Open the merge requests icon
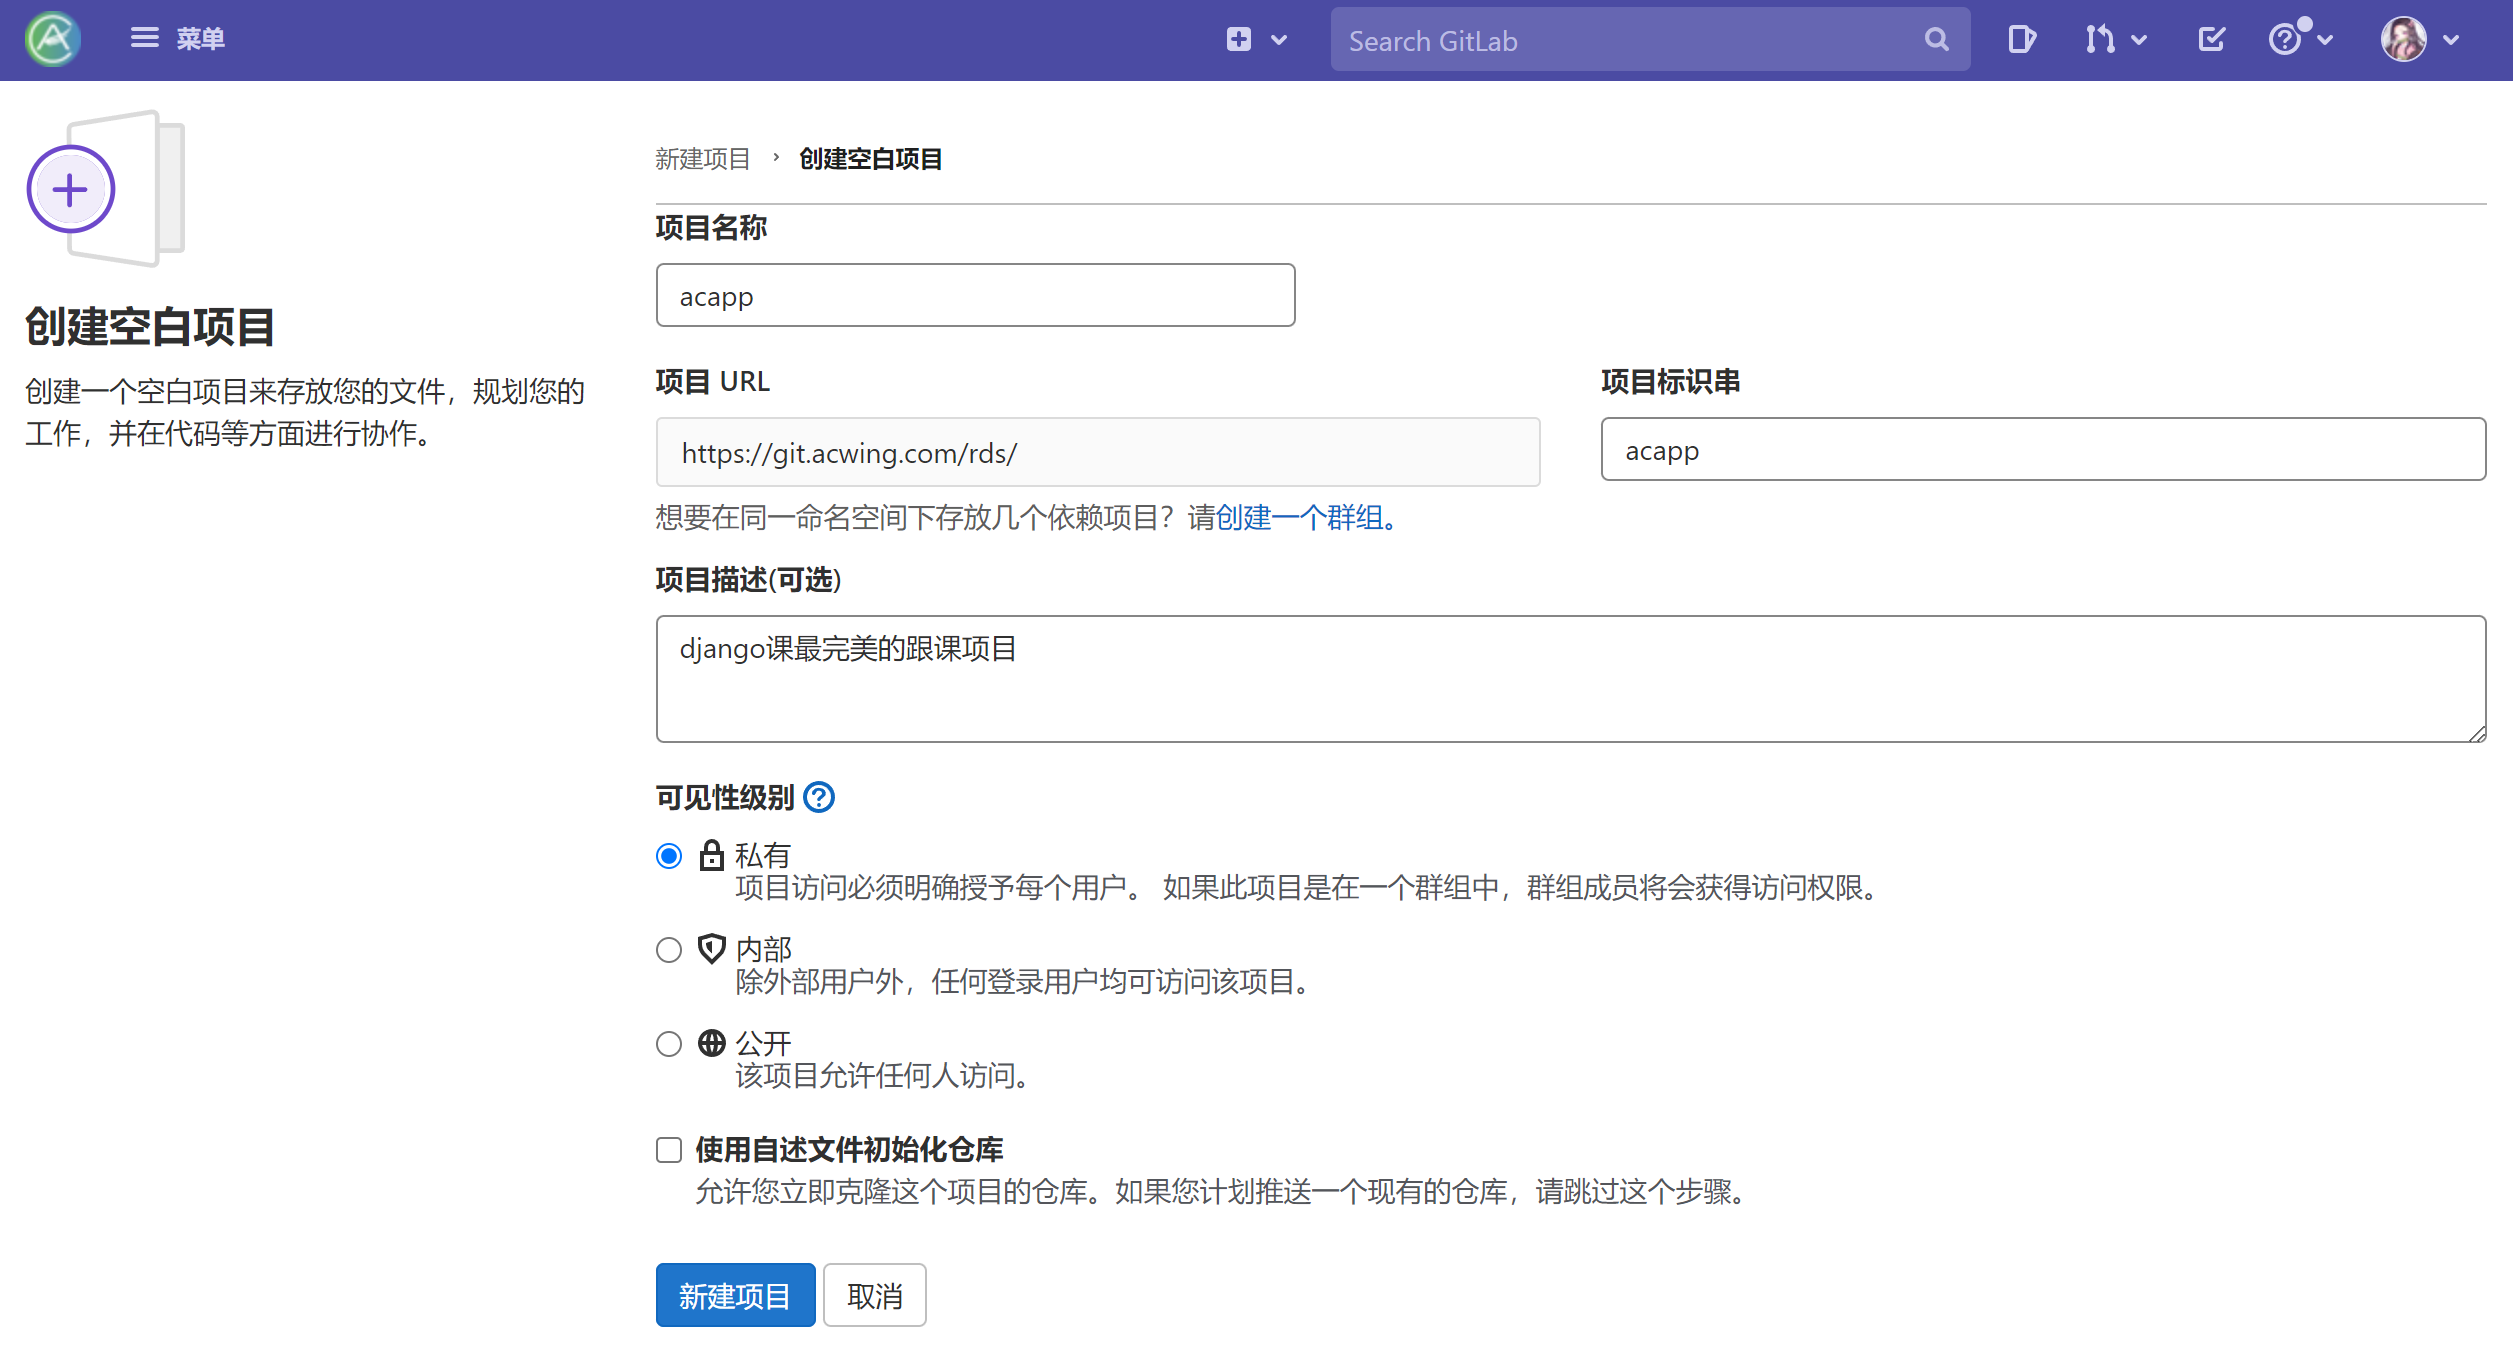Image resolution: width=2513 pixels, height=1347 pixels. (2100, 40)
